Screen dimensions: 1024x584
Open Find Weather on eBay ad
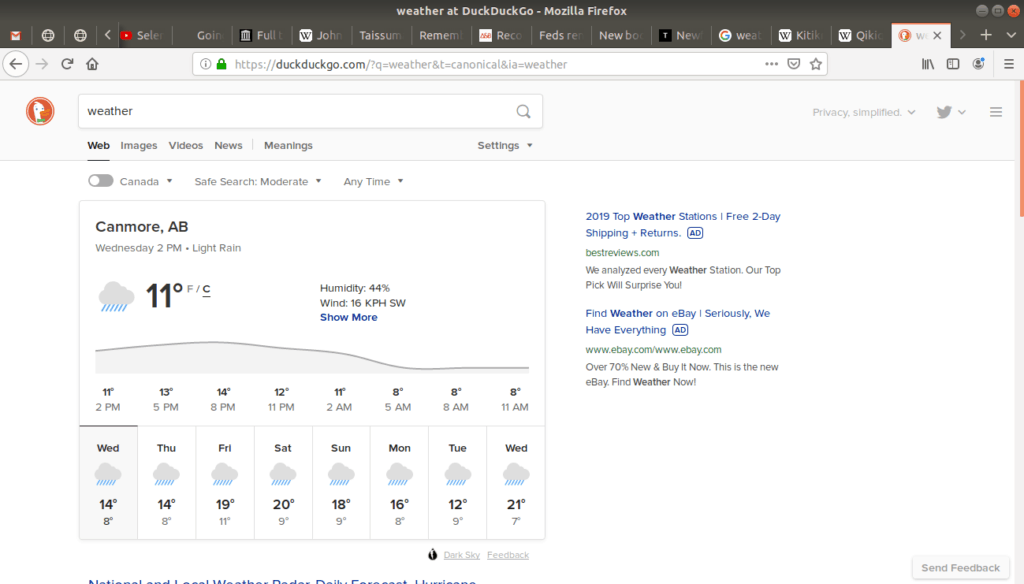tap(677, 321)
